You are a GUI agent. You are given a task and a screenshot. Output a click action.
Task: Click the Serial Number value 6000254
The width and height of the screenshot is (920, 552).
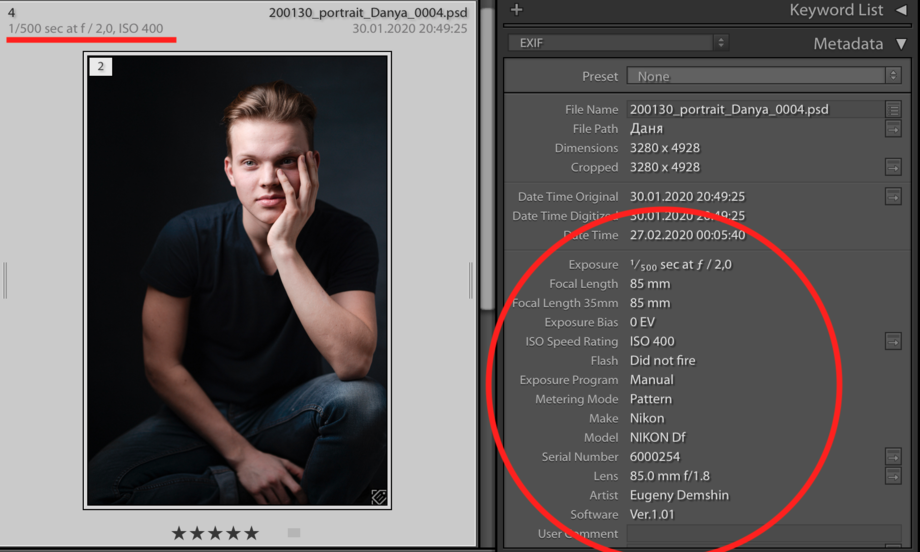pos(655,456)
